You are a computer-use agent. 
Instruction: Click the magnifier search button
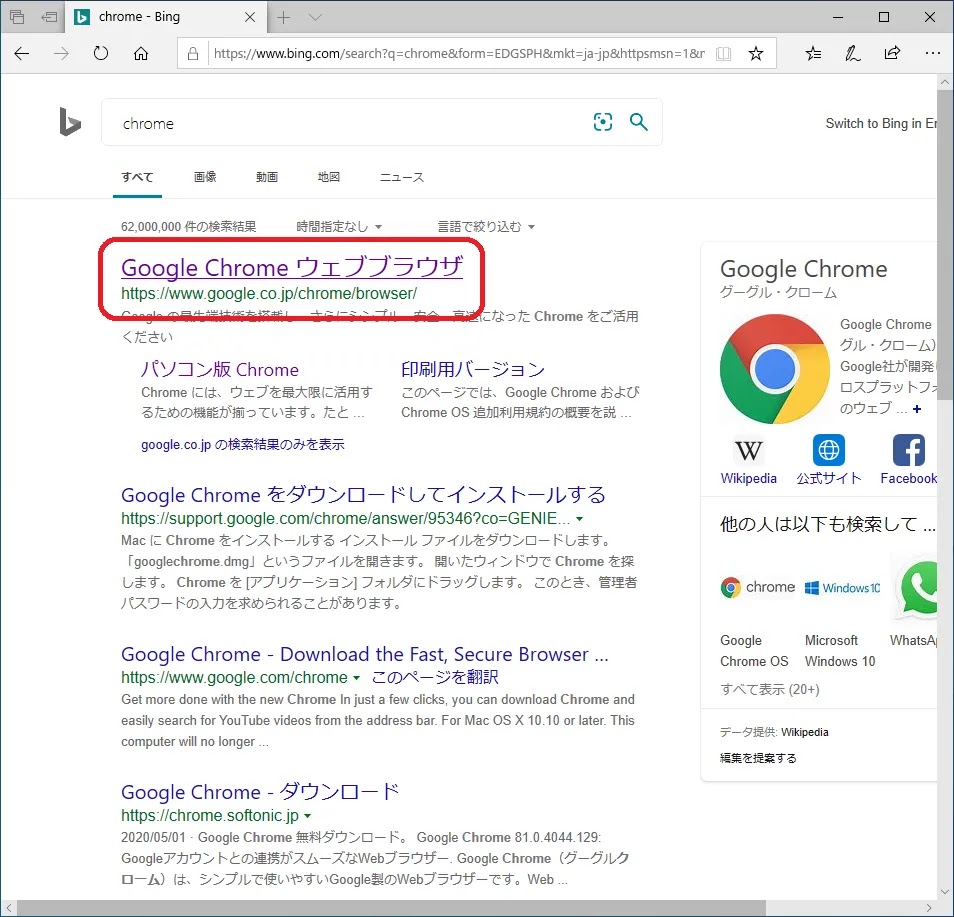point(638,122)
